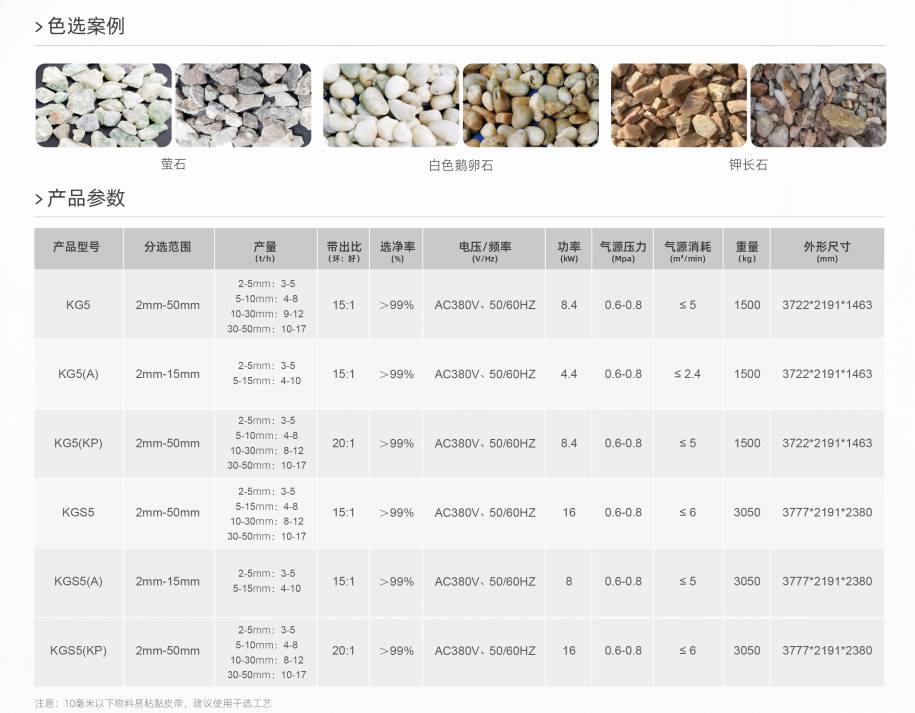Select the KGS5 model cell
Screen dimensions: 915x713
point(78,512)
